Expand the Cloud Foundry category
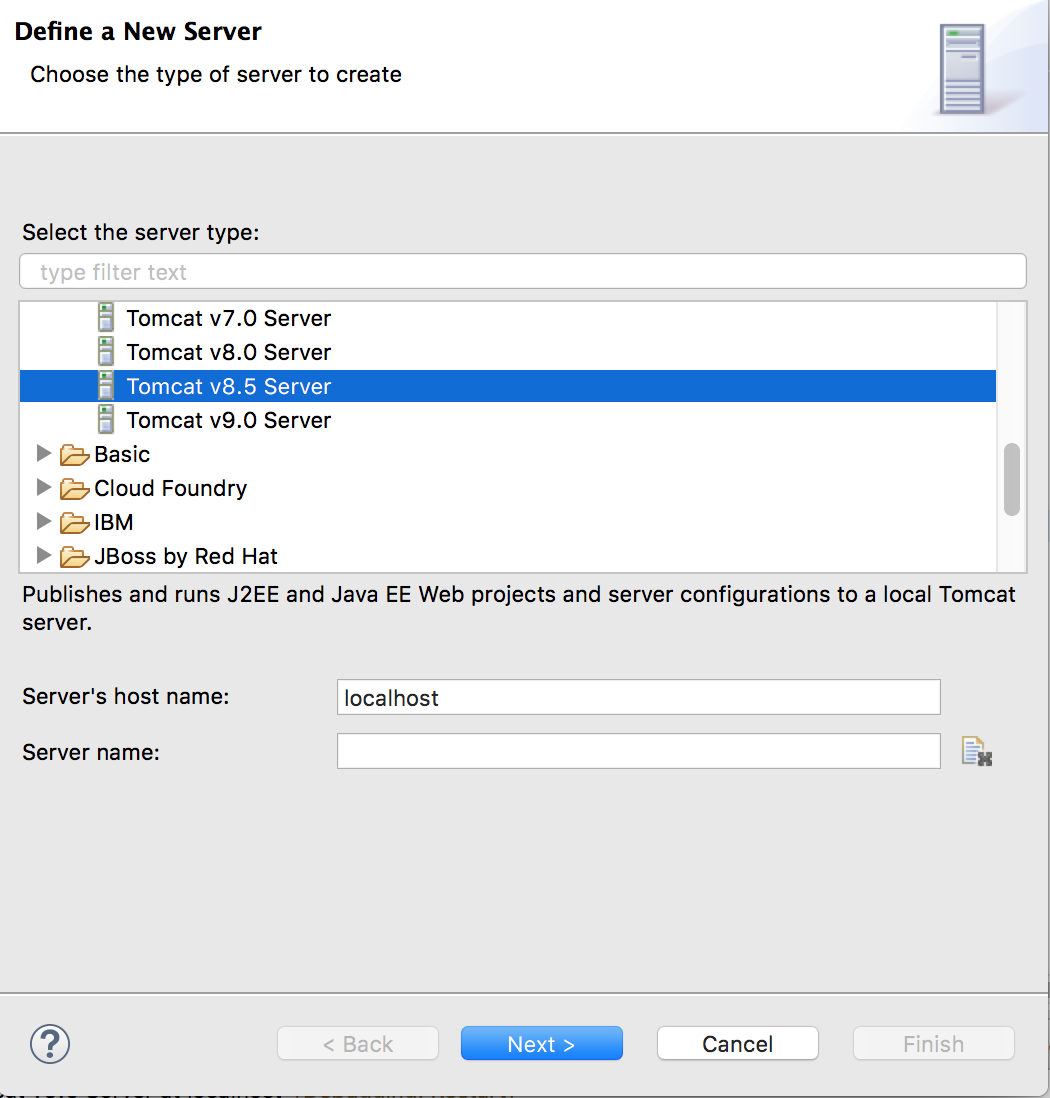The height and width of the screenshot is (1098, 1050). (43, 487)
